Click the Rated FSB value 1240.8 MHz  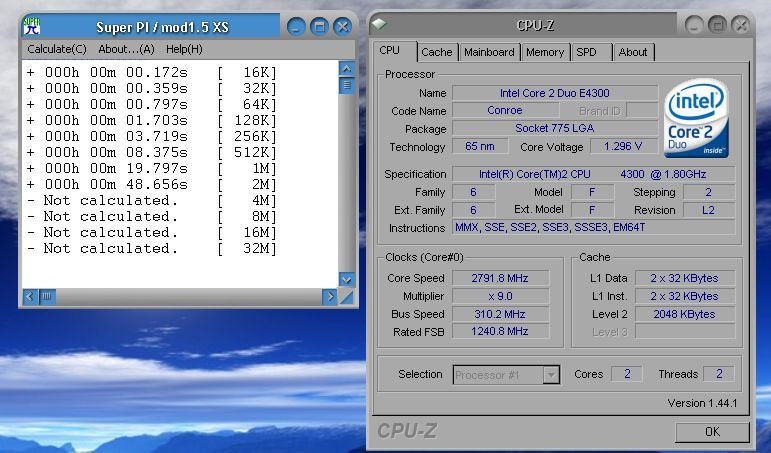[500, 332]
